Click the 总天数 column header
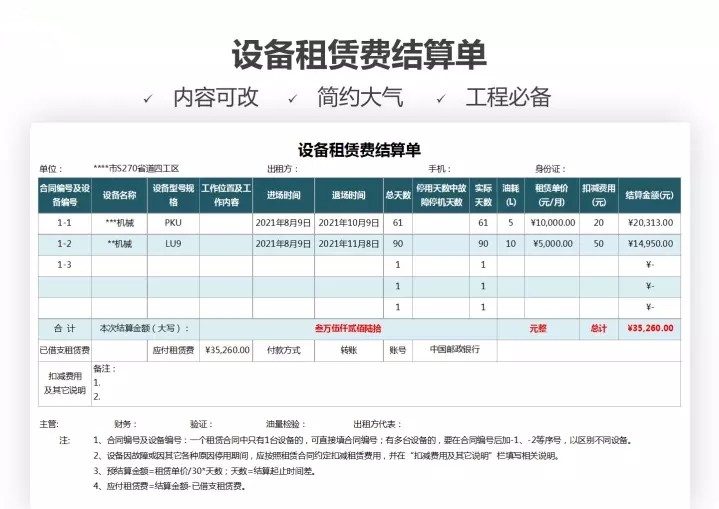 pyautogui.click(x=398, y=195)
